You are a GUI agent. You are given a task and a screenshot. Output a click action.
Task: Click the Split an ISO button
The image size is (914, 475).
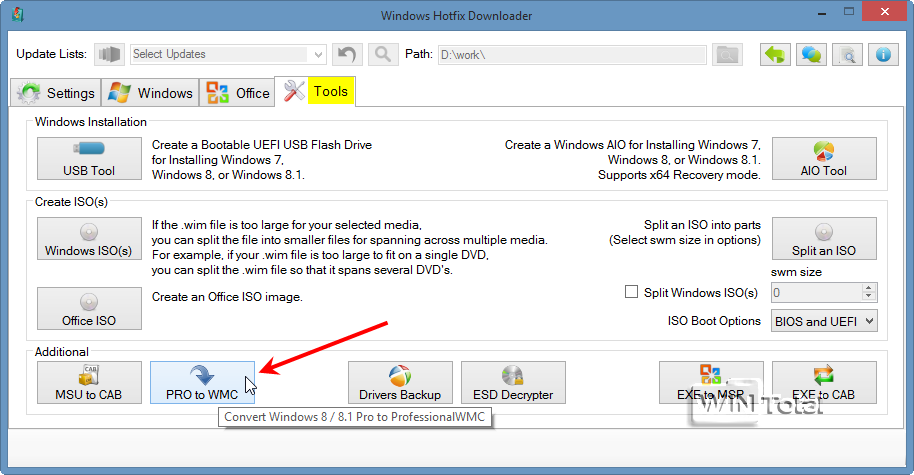824,238
